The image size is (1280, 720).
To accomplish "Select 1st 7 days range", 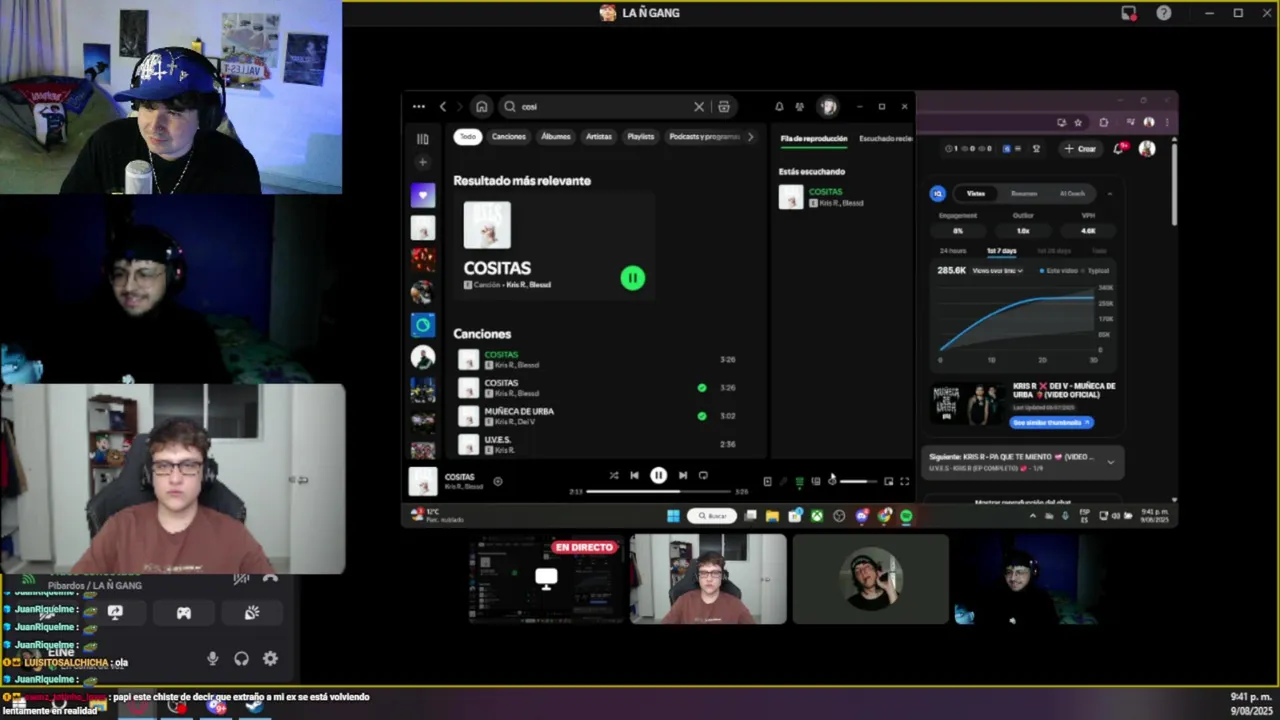I will click(1001, 251).
